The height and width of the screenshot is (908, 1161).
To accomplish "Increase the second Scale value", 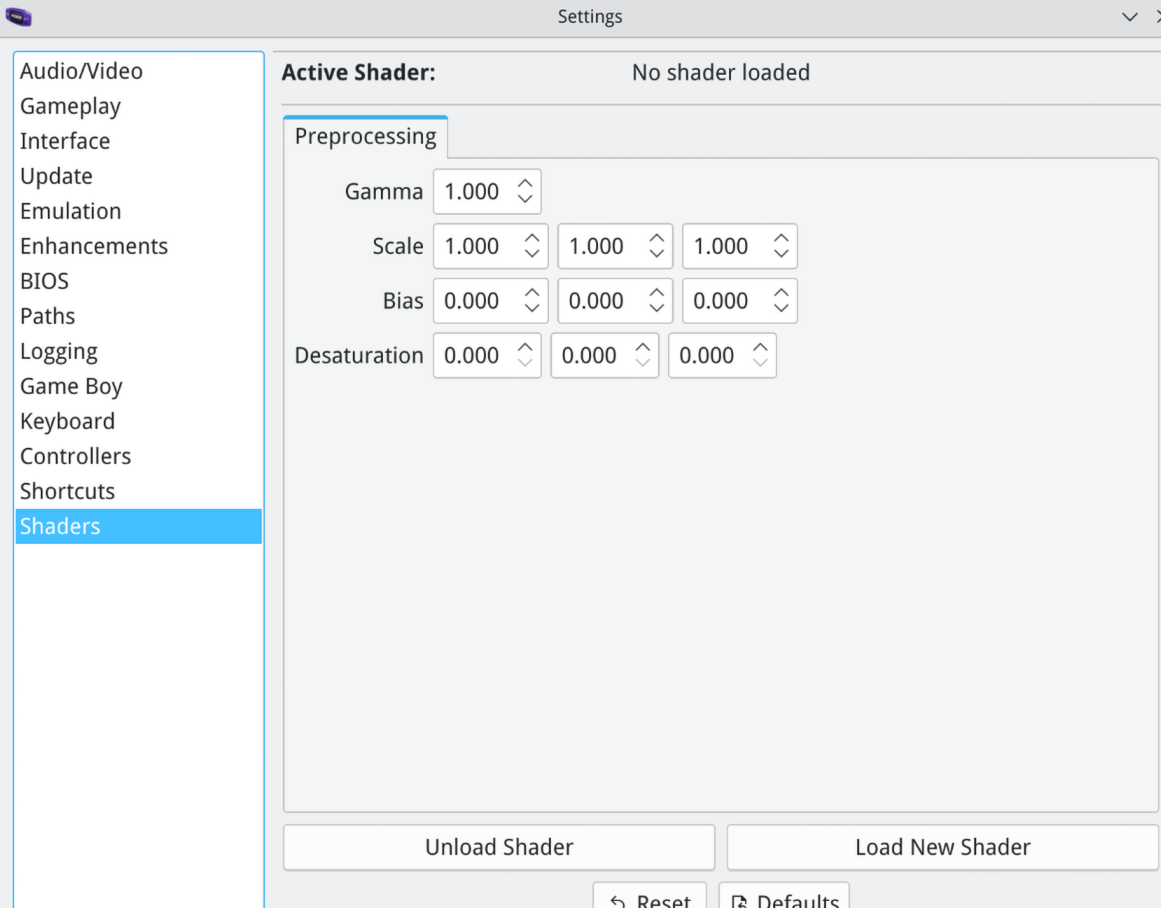I will pyautogui.click(x=656, y=238).
